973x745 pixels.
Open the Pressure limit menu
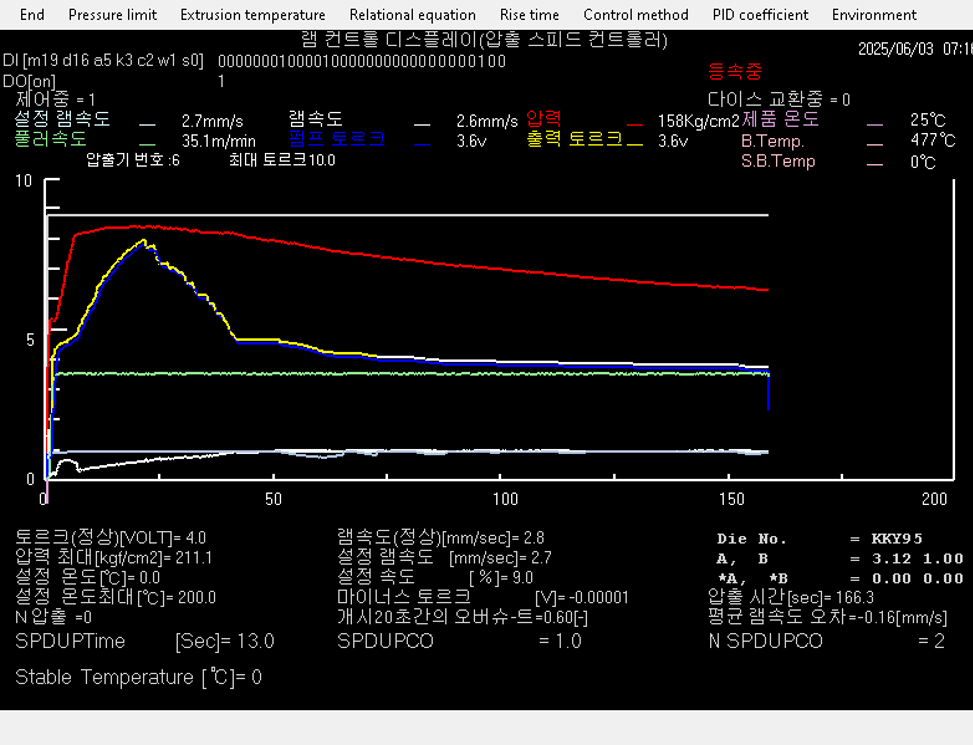[x=112, y=15]
